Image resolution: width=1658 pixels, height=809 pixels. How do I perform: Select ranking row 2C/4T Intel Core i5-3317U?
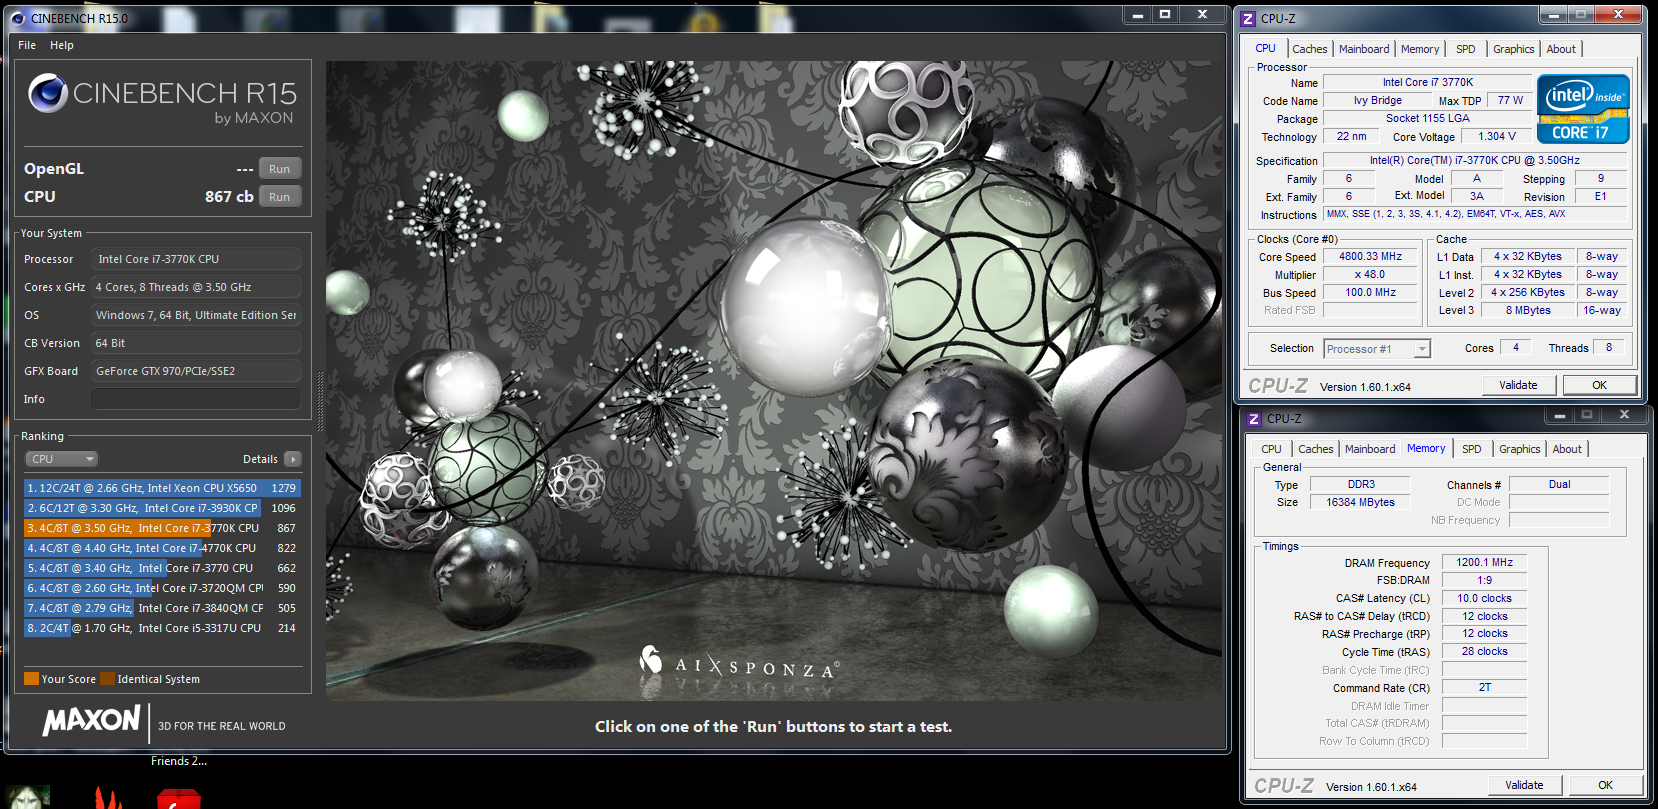click(162, 628)
